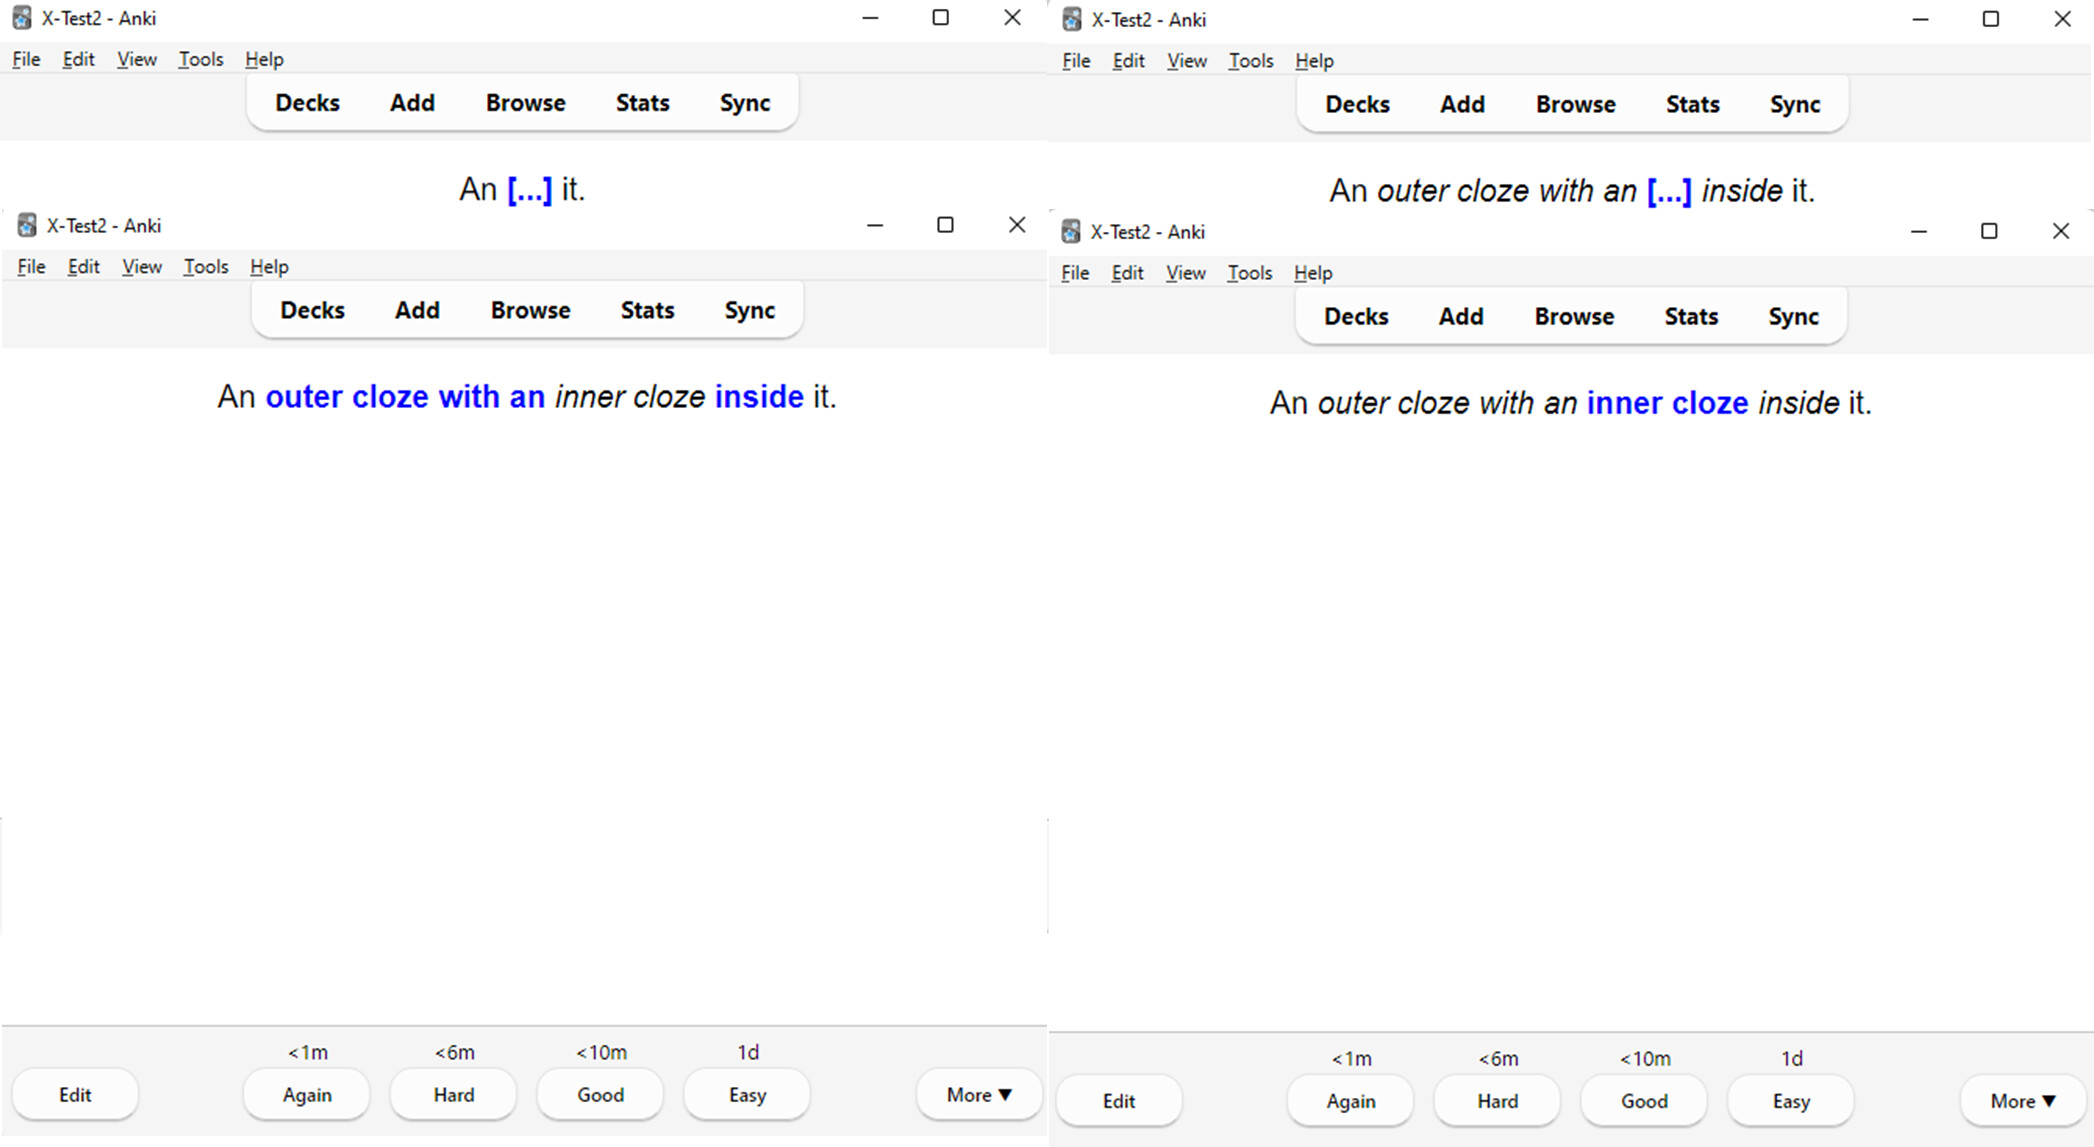Open Tools menu in the top-left window
This screenshot has width=2094, height=1147.
pos(200,60)
